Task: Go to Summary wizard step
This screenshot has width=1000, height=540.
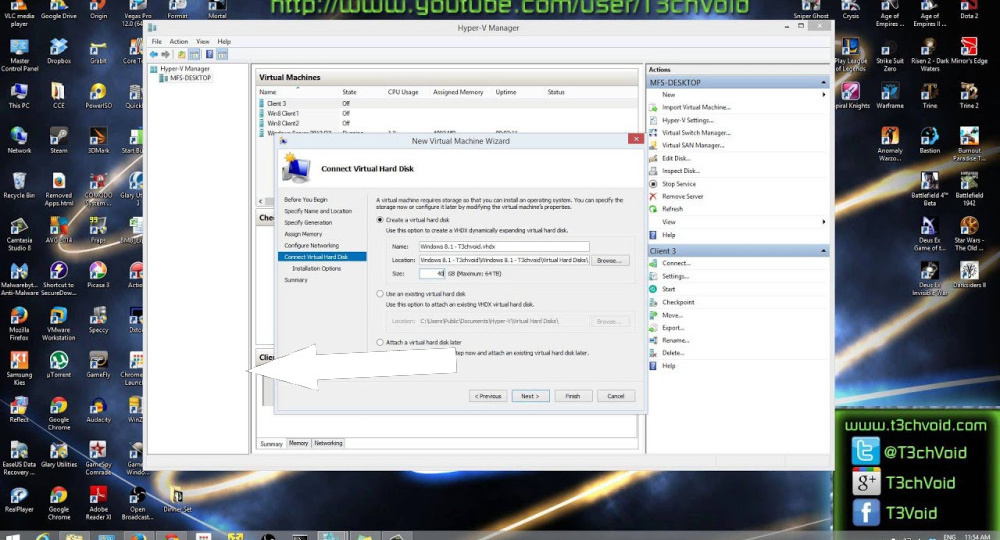Action: pyautogui.click(x=296, y=280)
